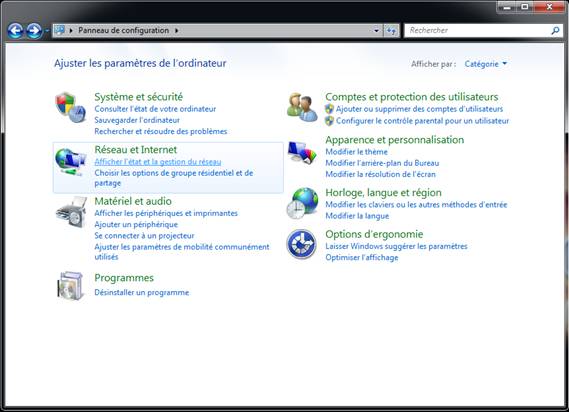Click the Comptes et protection users icon
The height and width of the screenshot is (412, 569).
point(302,107)
